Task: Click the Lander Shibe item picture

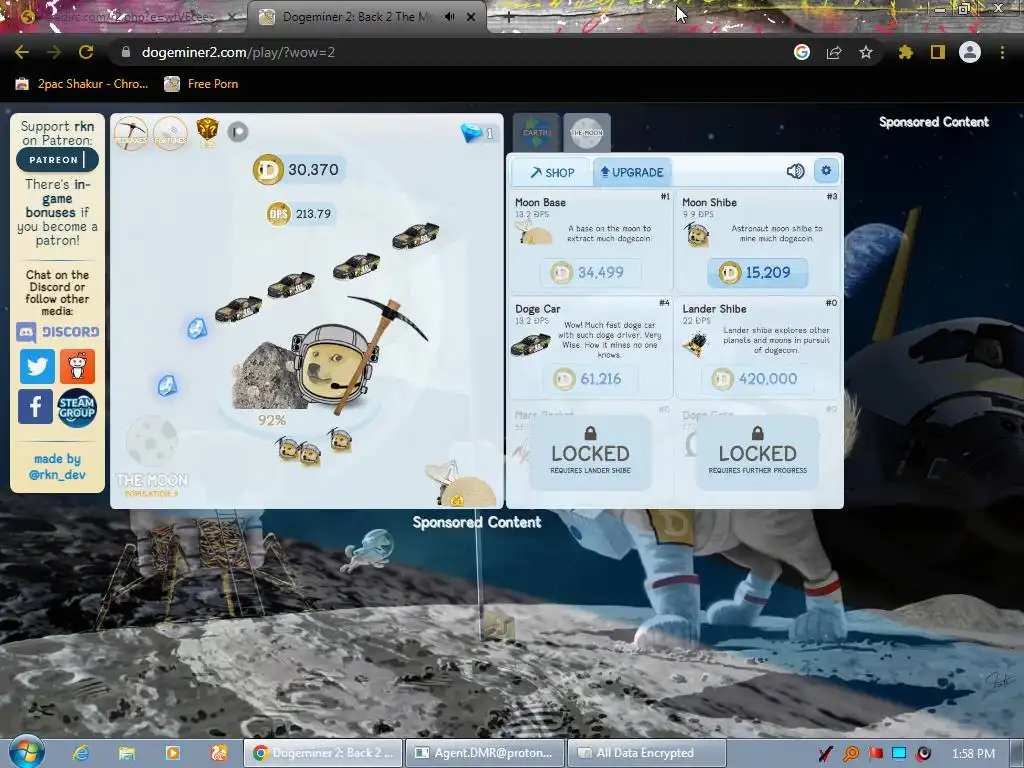Action: [697, 343]
